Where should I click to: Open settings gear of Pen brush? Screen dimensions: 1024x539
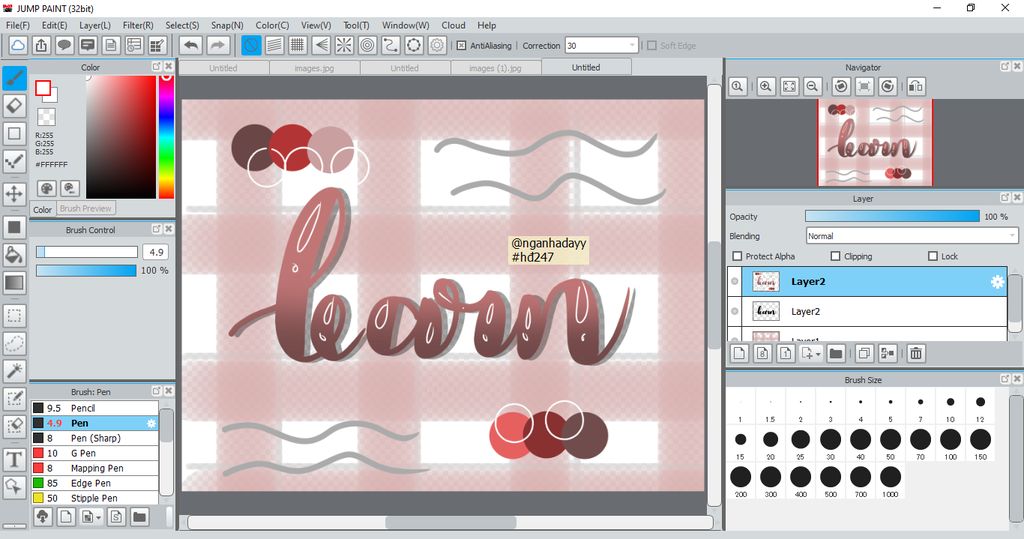coord(152,423)
